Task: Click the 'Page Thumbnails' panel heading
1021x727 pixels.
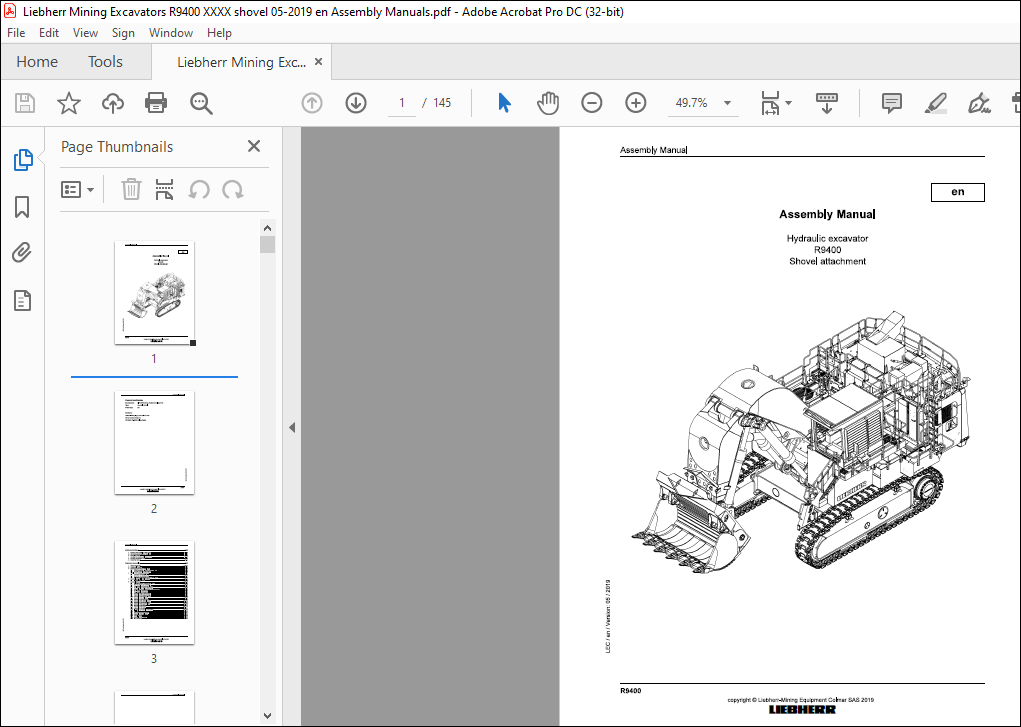Action: tap(117, 147)
